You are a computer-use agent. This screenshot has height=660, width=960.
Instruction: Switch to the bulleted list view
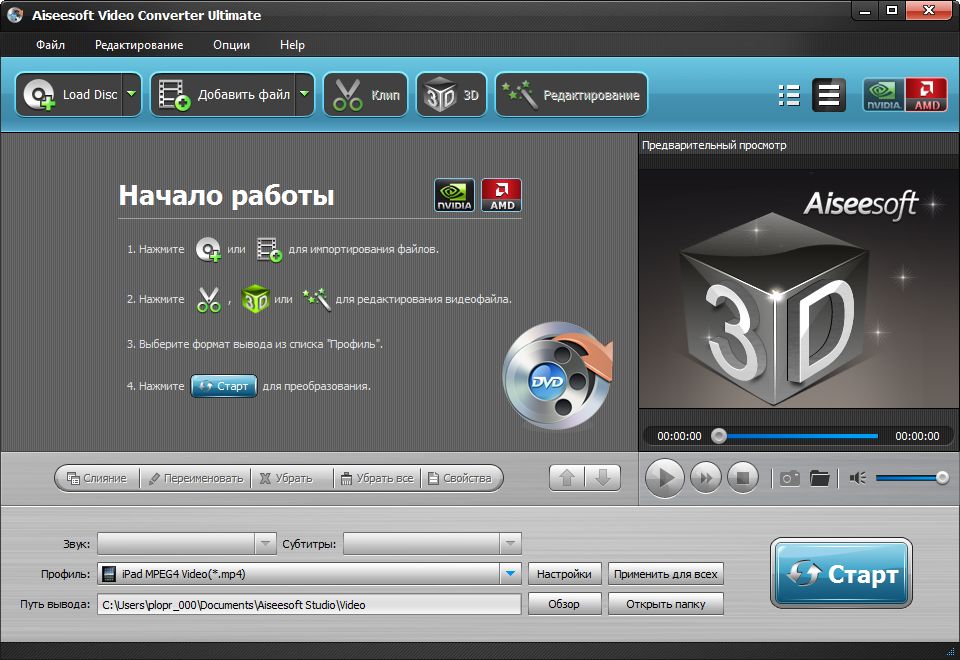pyautogui.click(x=789, y=96)
